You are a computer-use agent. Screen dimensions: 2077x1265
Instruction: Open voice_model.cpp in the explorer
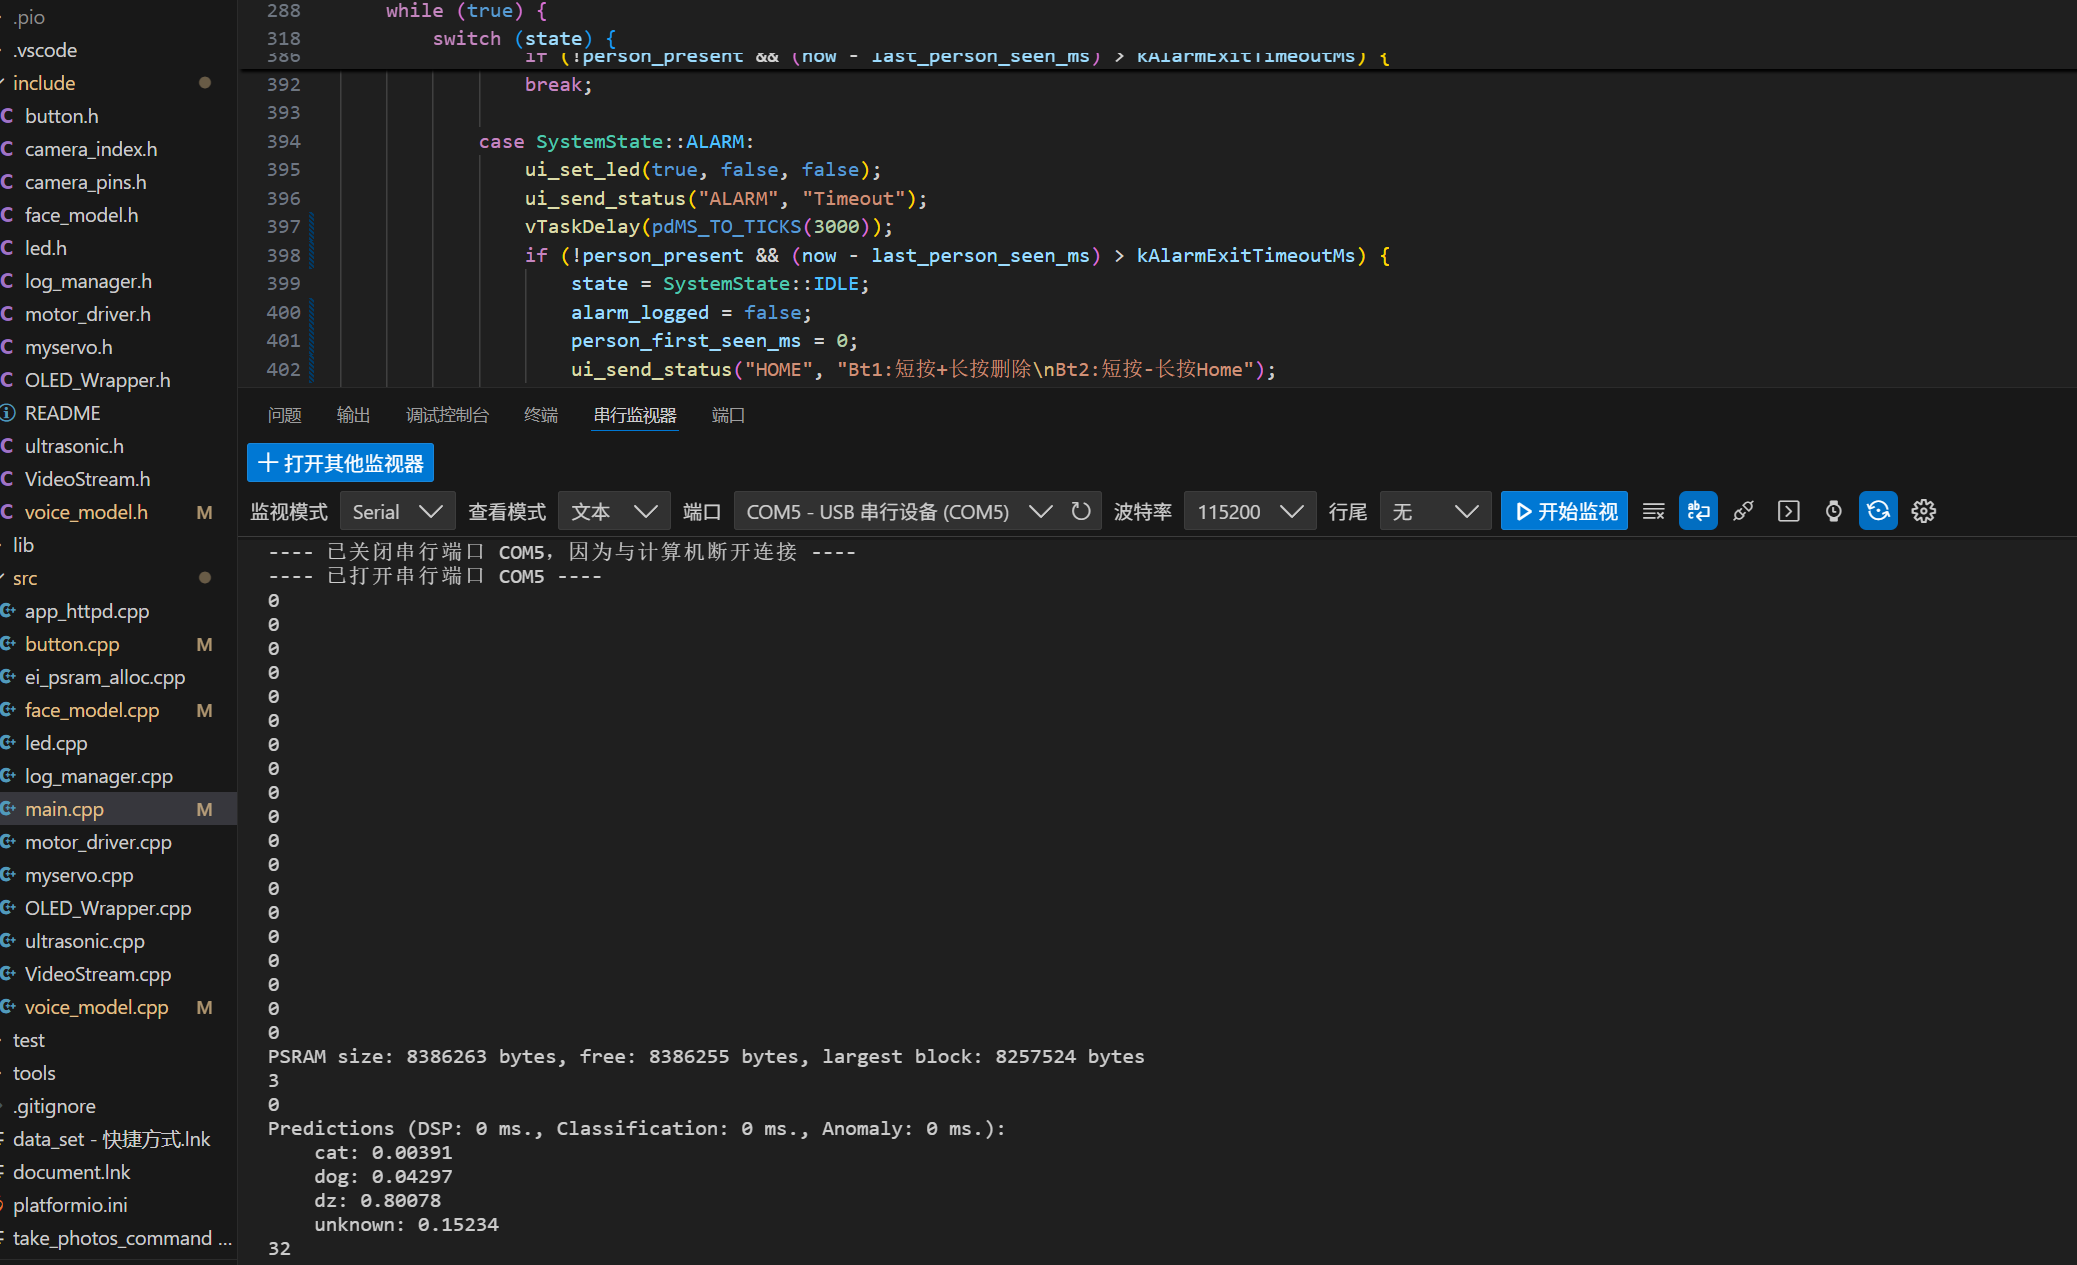click(96, 1007)
